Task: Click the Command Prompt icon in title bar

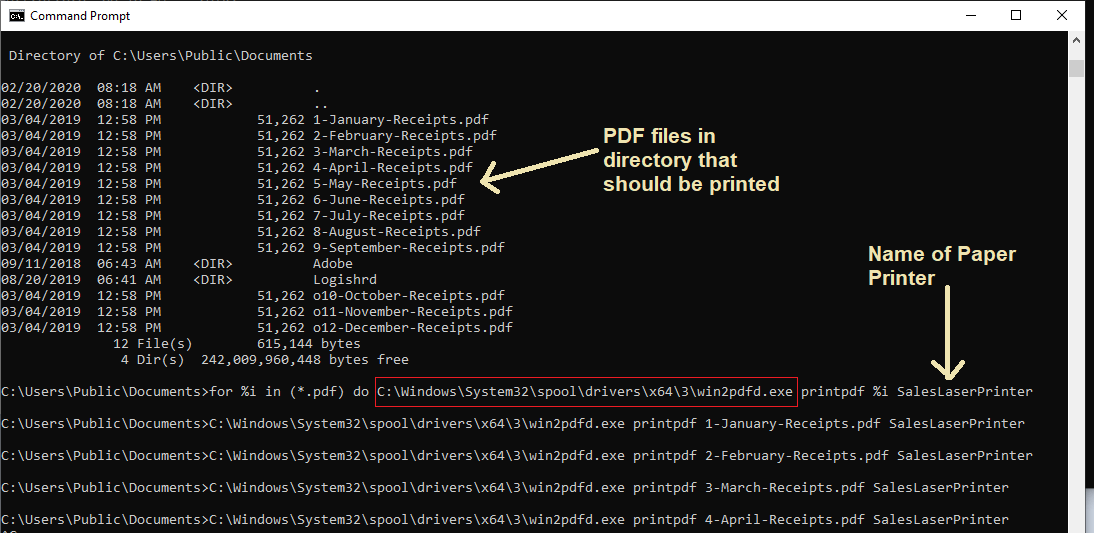Action: [x=17, y=15]
